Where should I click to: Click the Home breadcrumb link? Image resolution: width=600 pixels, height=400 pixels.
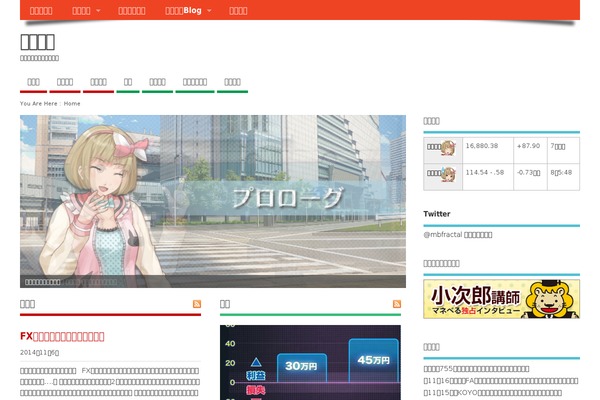[x=72, y=104]
